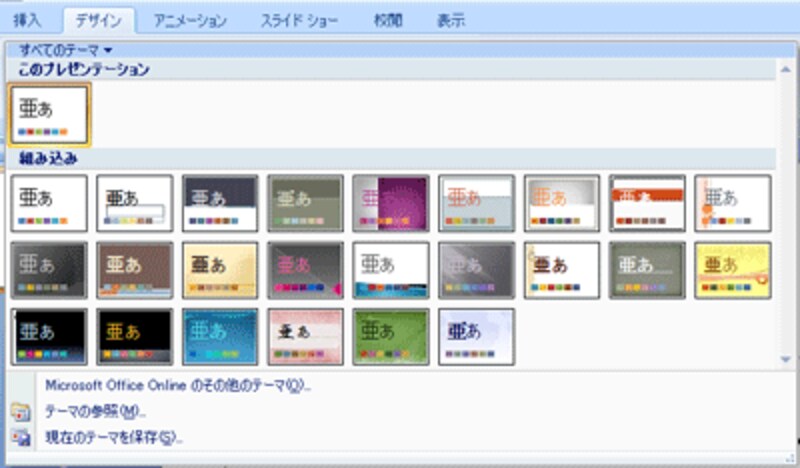800x468 pixels.
Task: Select the highlighted theme under このプレゼンテーション
Action: [49, 114]
